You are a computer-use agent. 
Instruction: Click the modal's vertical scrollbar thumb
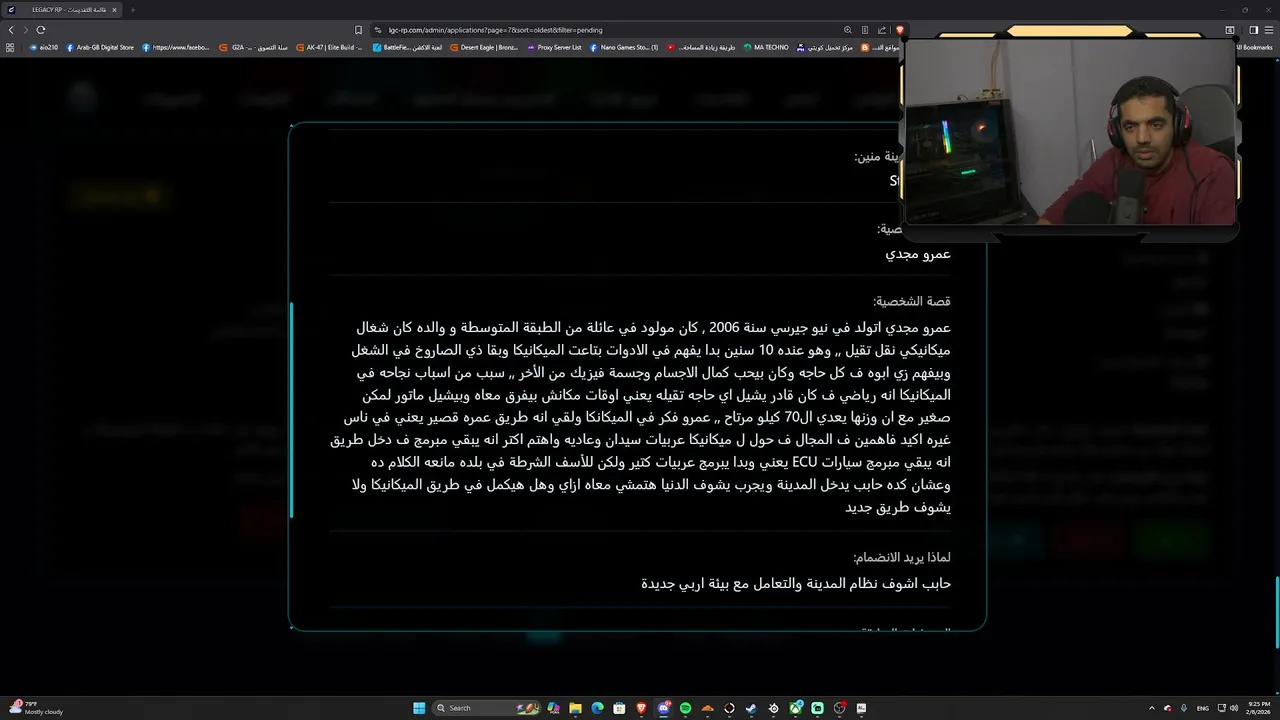[292, 410]
